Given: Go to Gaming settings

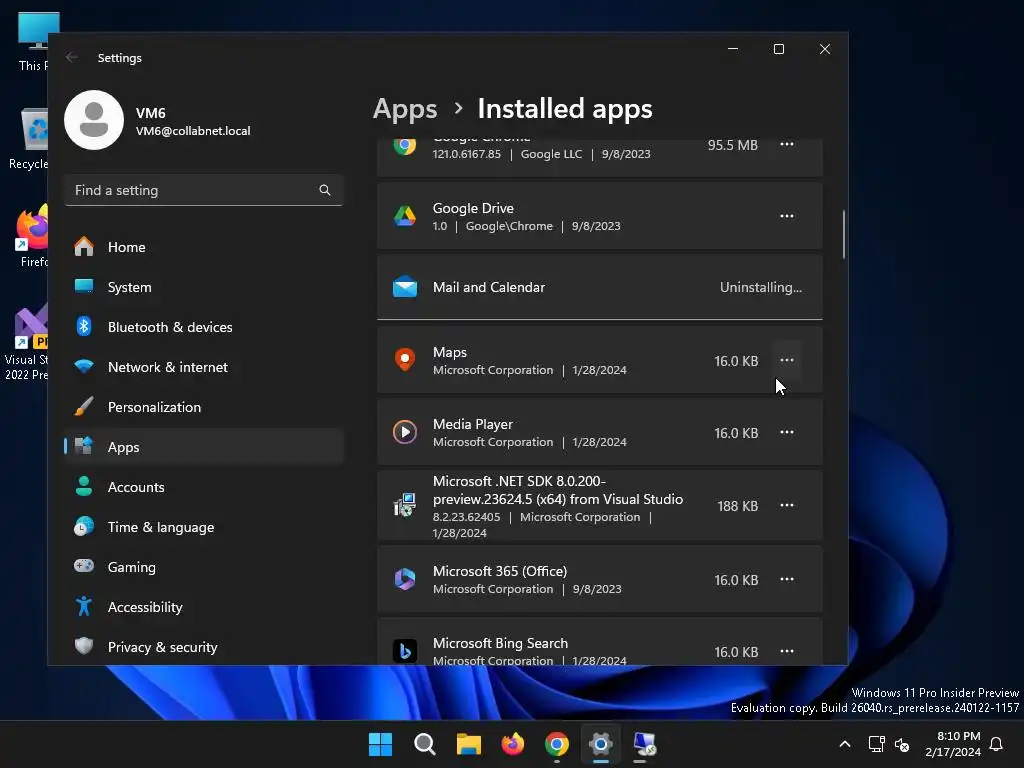Looking at the screenshot, I should pos(204,567).
